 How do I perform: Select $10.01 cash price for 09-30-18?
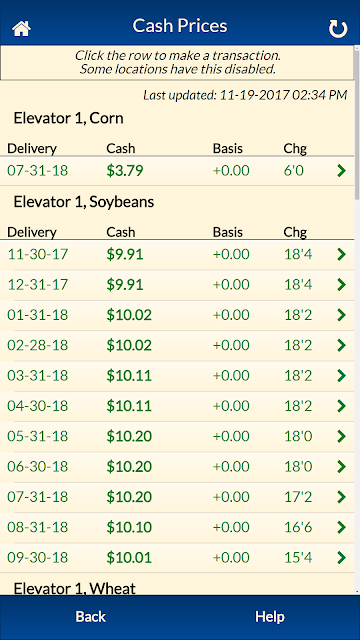tap(129, 558)
